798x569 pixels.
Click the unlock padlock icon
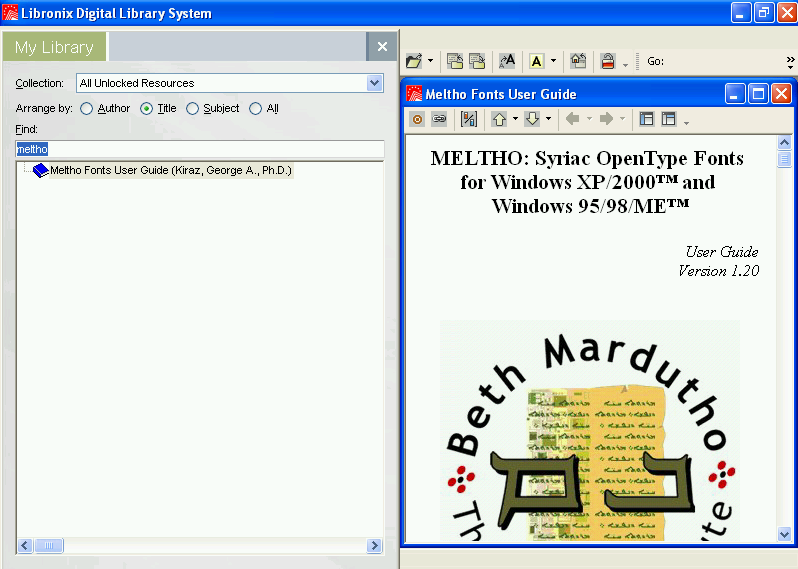608,61
